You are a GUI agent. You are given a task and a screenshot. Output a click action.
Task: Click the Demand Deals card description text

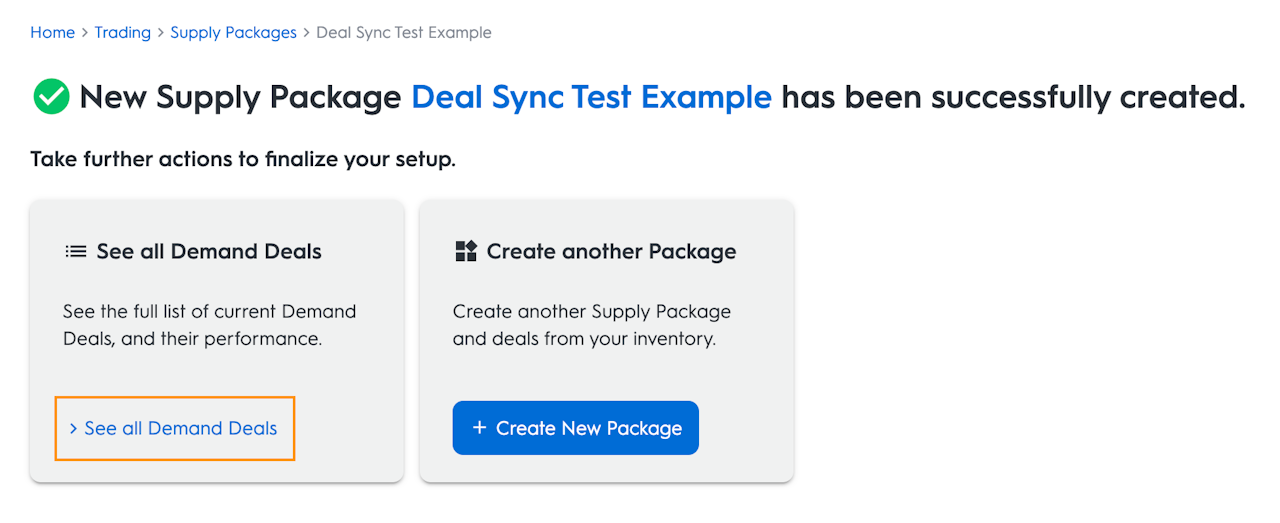point(209,325)
